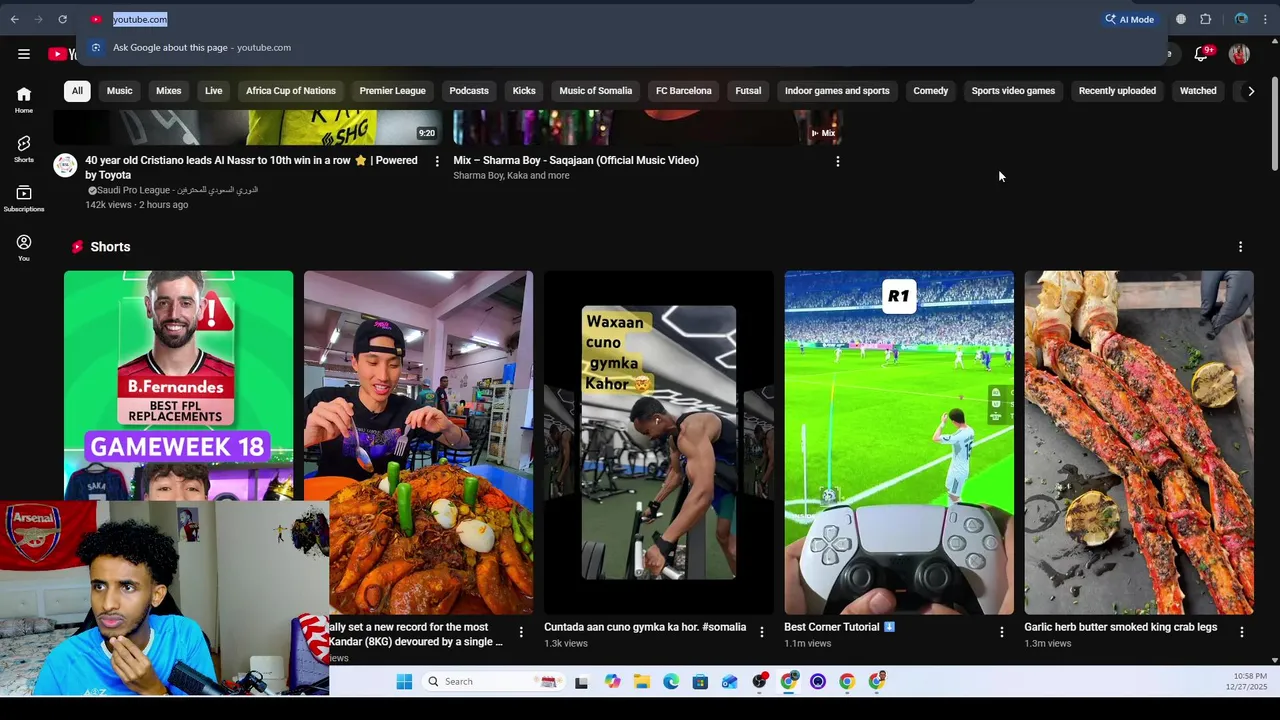Viewport: 1280px width, 720px height.
Task: Open the Shorts shelf options menu
Action: click(x=1240, y=247)
